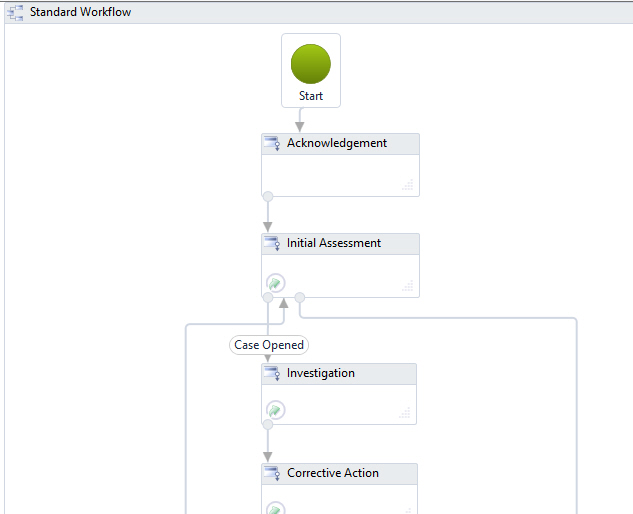Click the Investigation bottom connector circle
633x514 pixels.
click(268, 424)
